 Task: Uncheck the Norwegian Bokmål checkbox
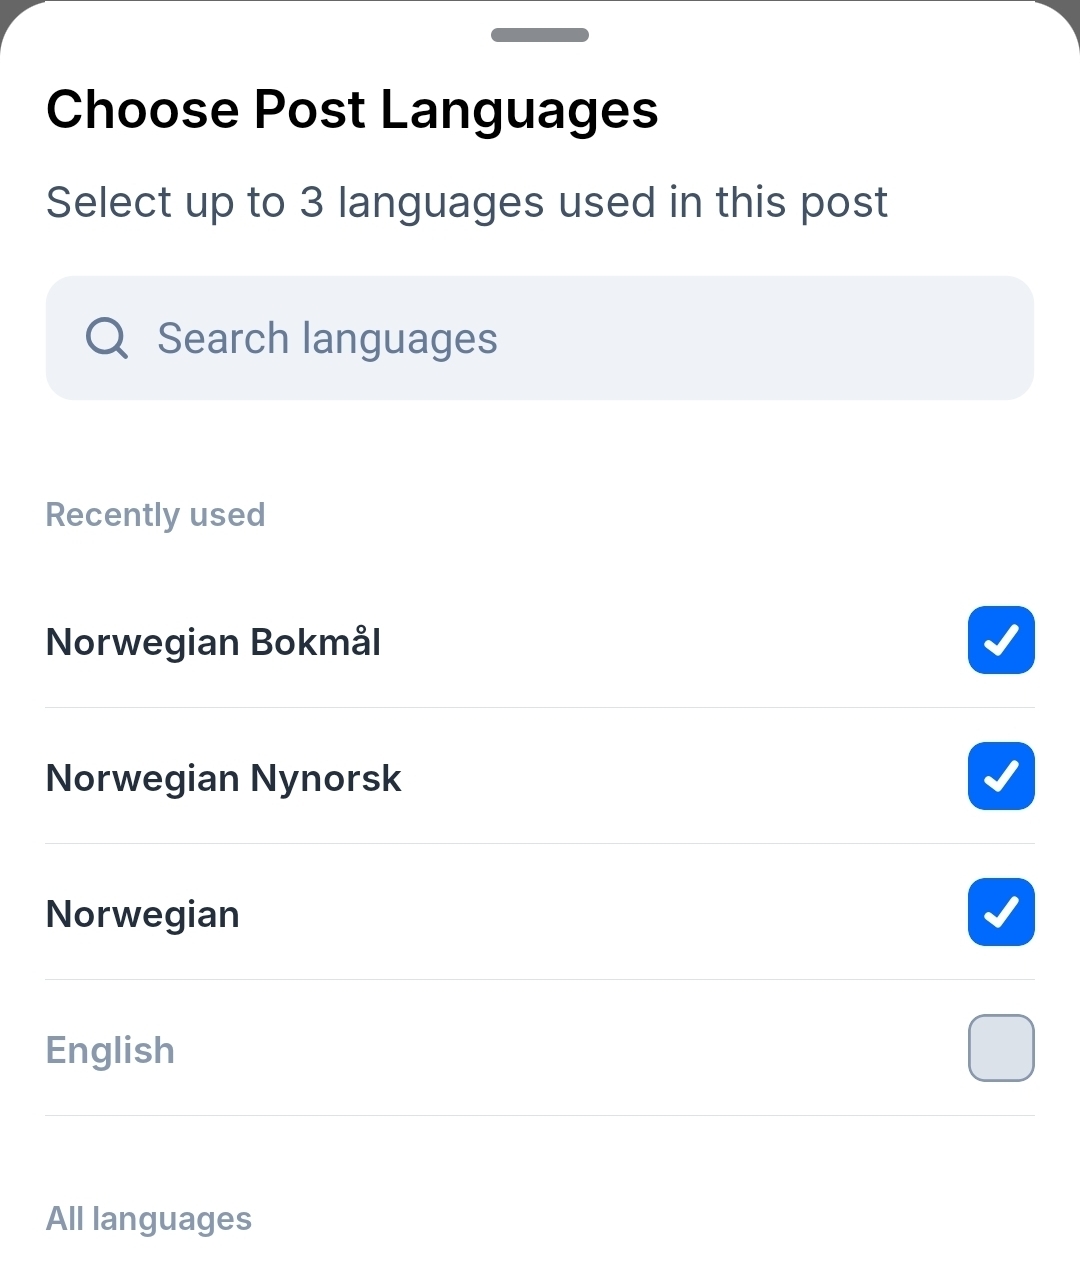pyautogui.click(x=1001, y=640)
